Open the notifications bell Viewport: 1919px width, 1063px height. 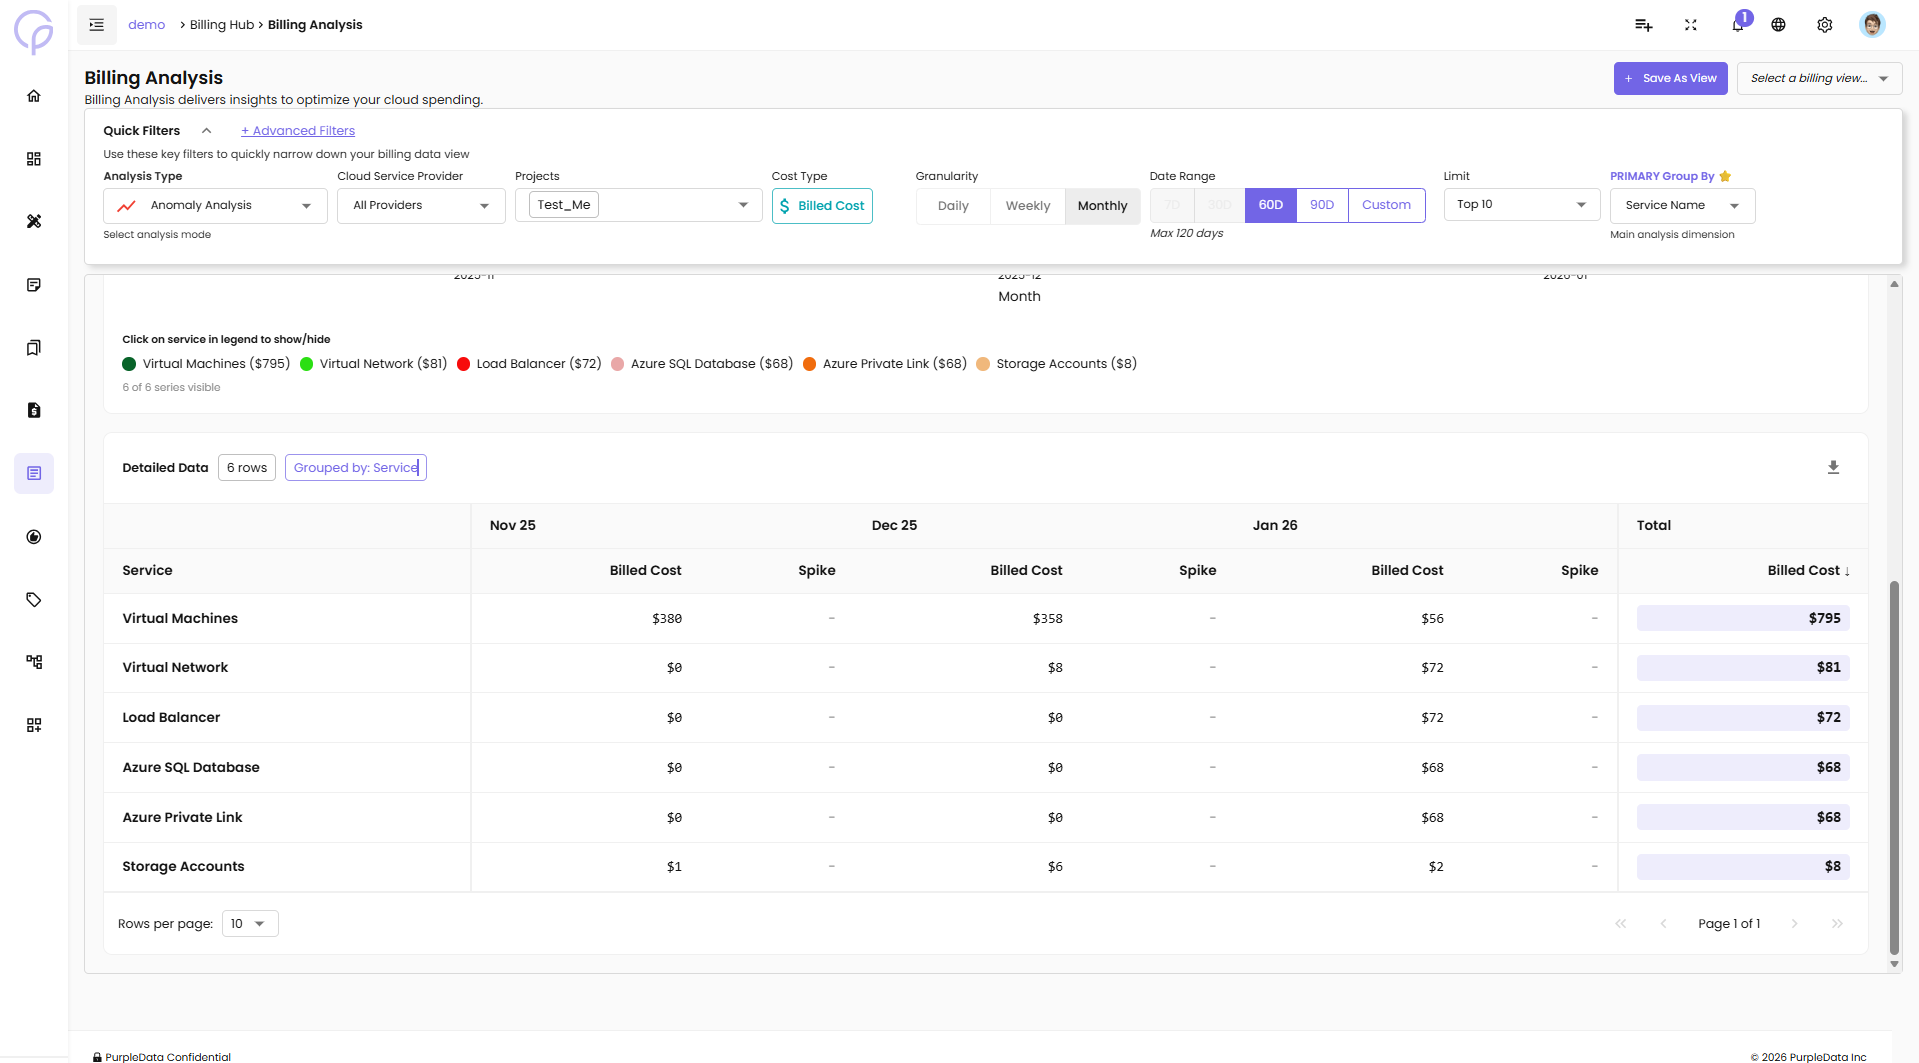pyautogui.click(x=1737, y=25)
